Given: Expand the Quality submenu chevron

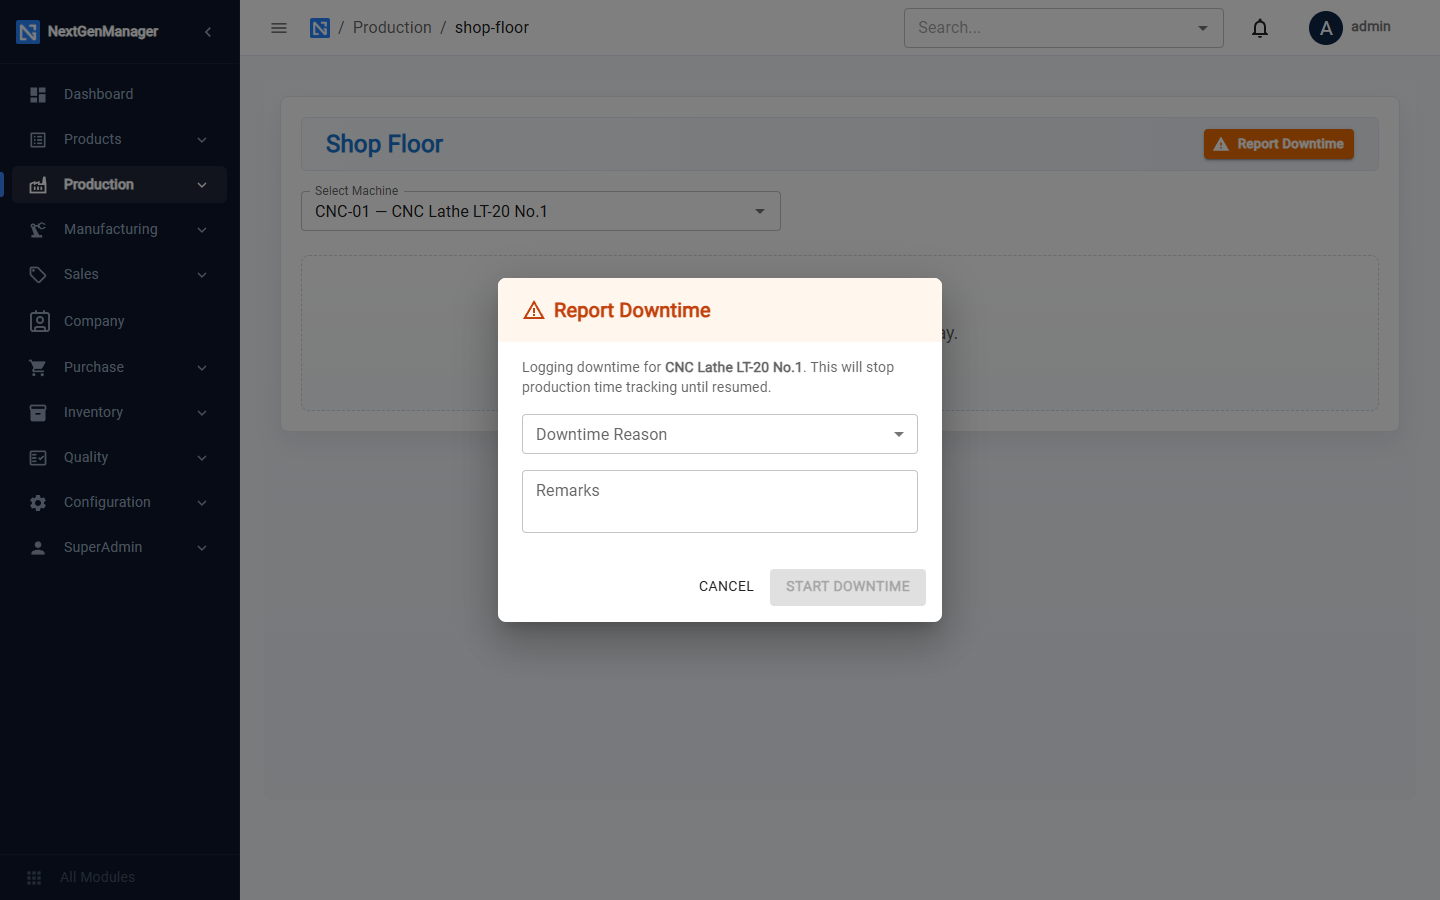Looking at the screenshot, I should point(202,458).
